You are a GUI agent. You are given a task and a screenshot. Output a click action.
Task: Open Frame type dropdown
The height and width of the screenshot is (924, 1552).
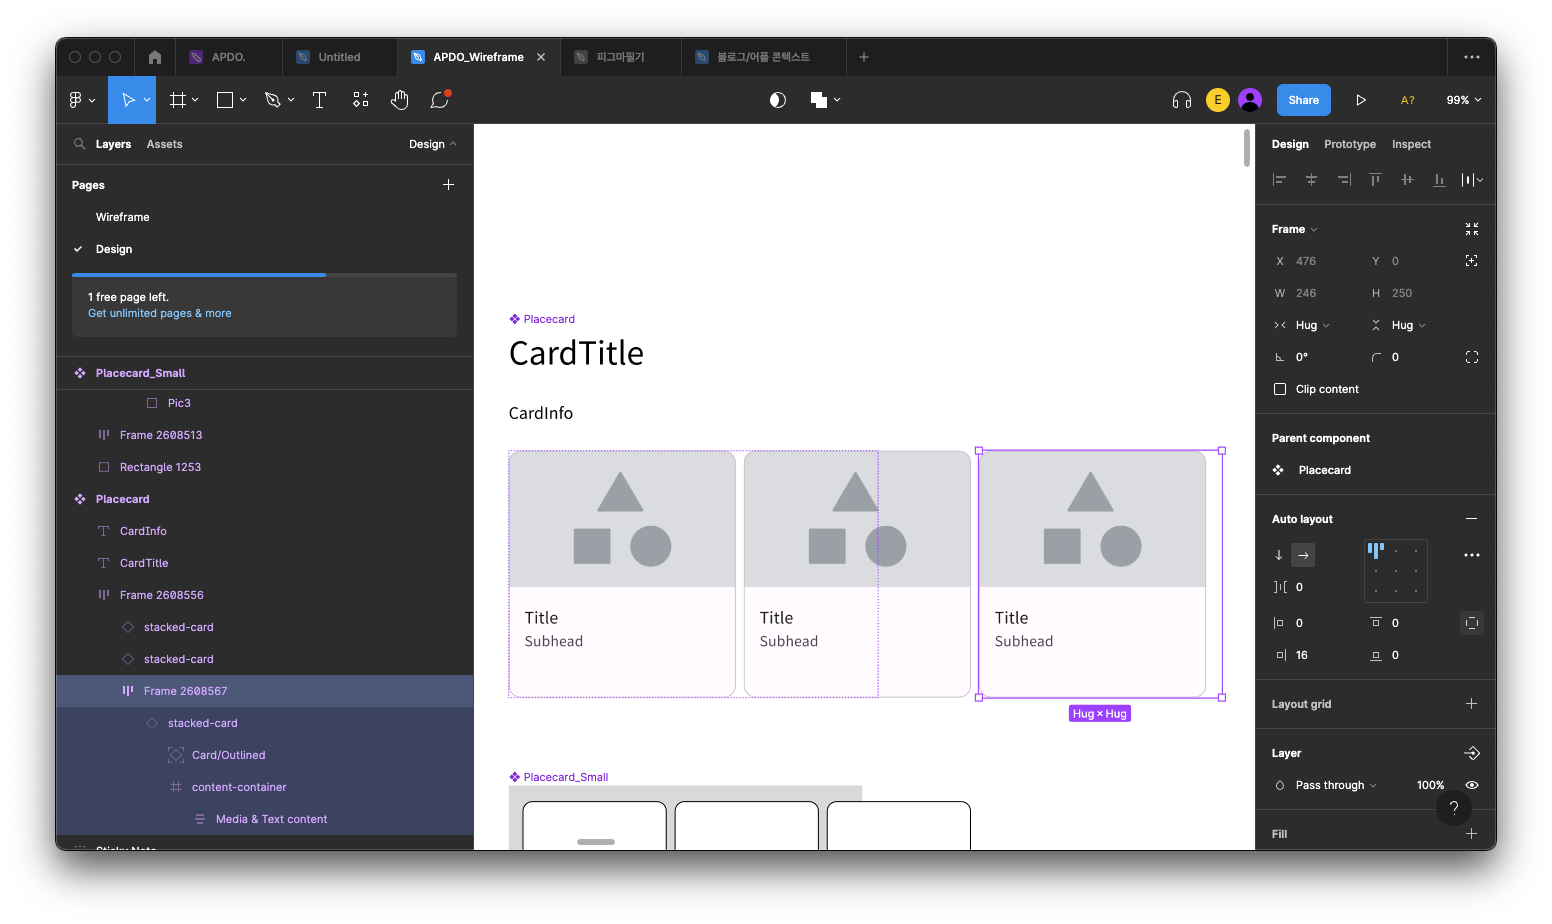click(1295, 229)
